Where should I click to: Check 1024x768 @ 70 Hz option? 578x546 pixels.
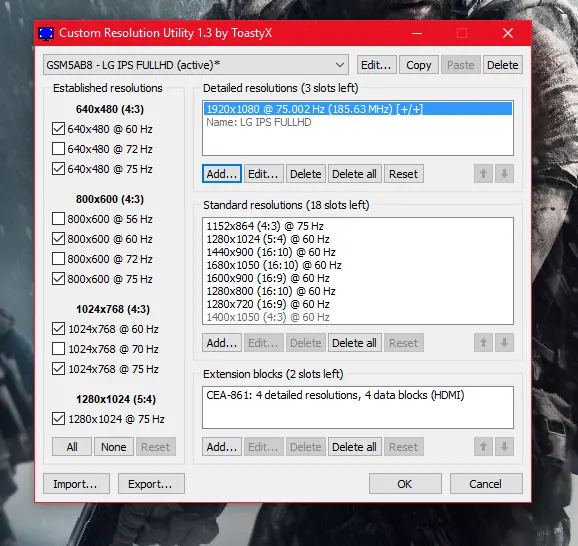[x=58, y=348]
